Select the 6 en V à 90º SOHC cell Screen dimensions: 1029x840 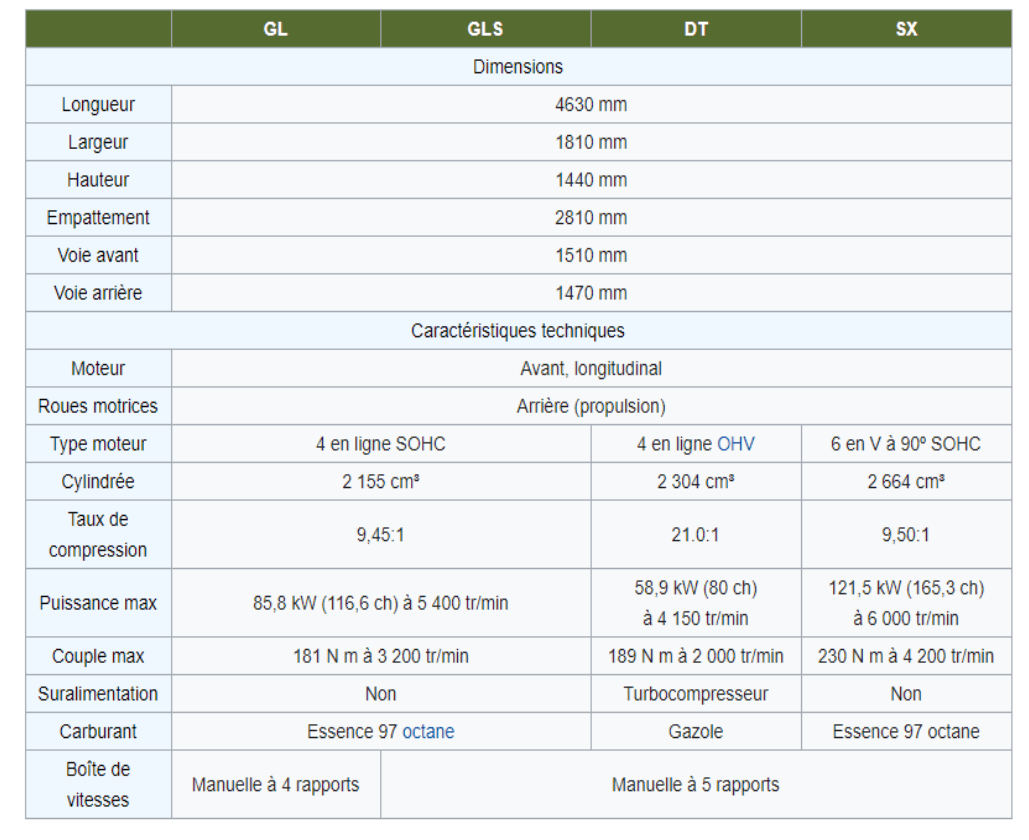(x=906, y=444)
